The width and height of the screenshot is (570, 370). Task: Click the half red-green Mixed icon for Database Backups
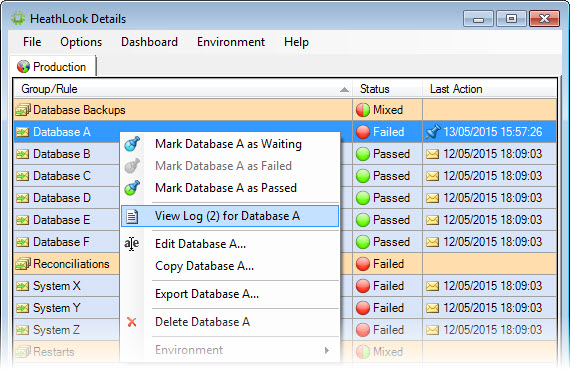[x=363, y=110]
